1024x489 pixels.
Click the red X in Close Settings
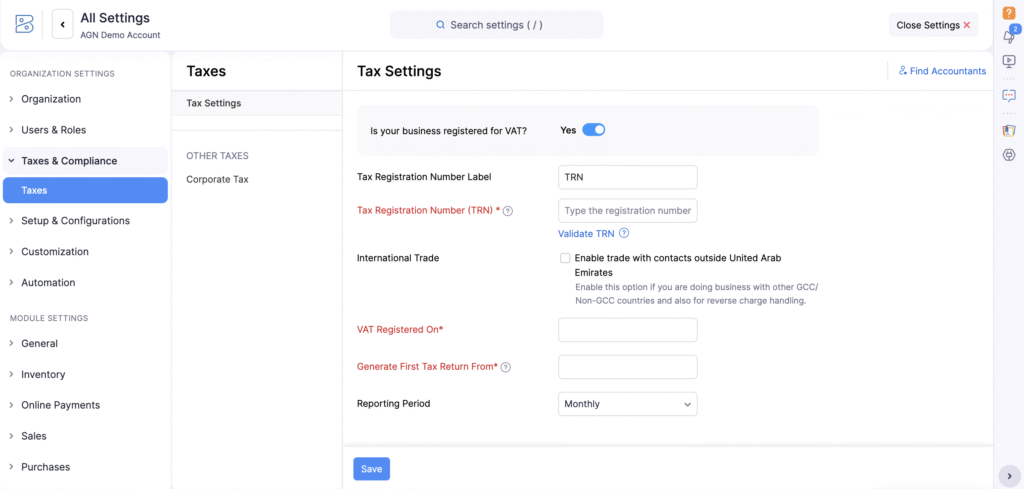click(967, 25)
